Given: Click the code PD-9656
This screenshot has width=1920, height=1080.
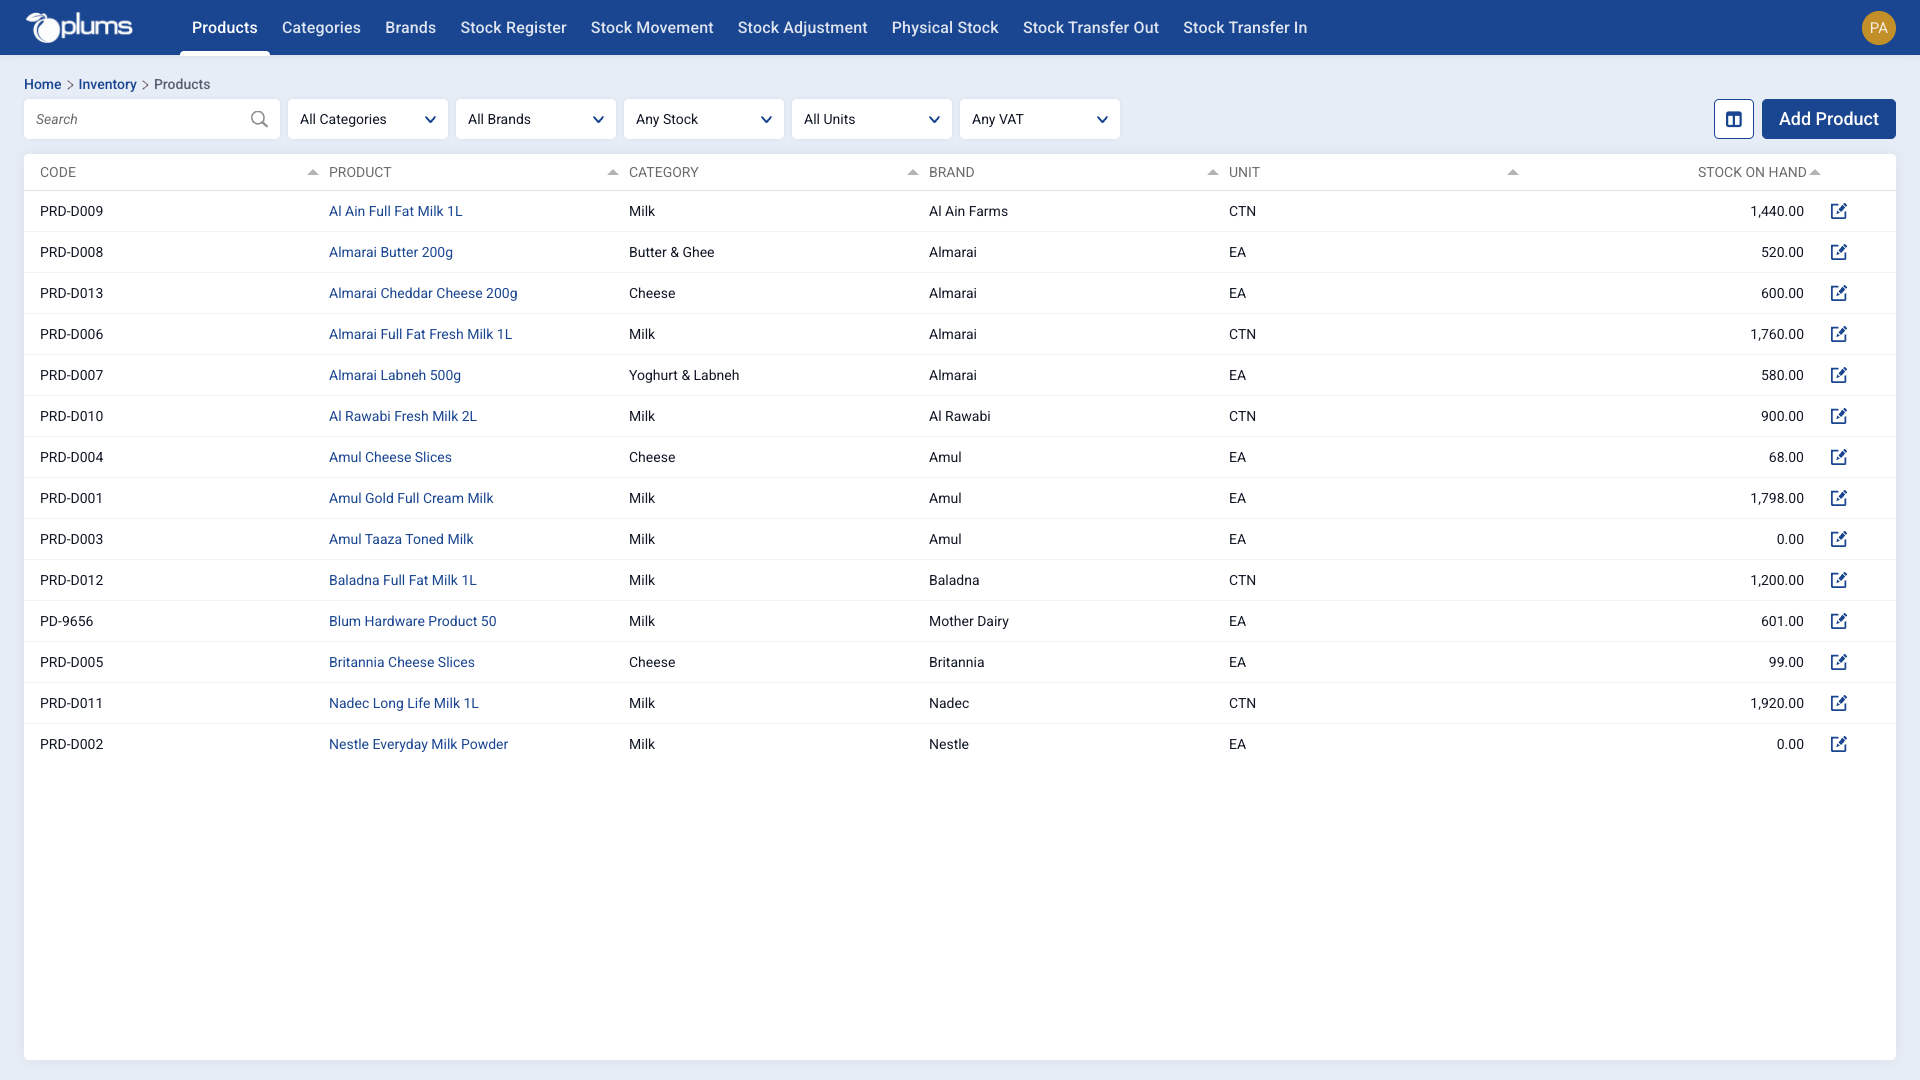Looking at the screenshot, I should [66, 621].
